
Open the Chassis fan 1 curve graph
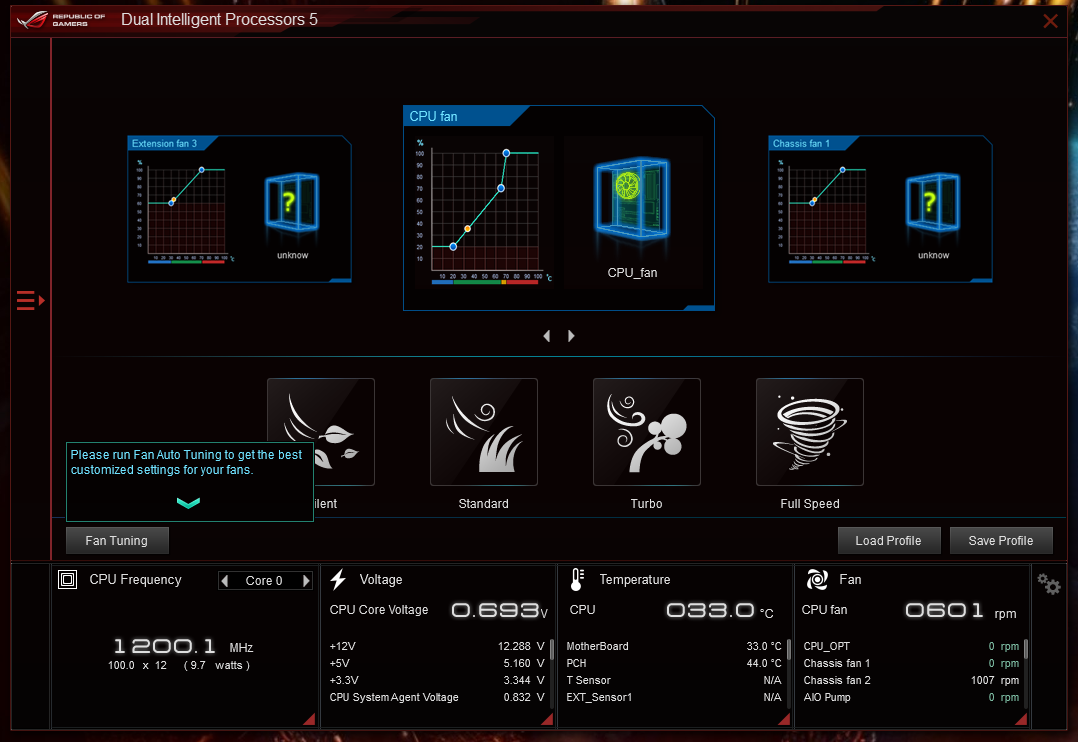826,210
